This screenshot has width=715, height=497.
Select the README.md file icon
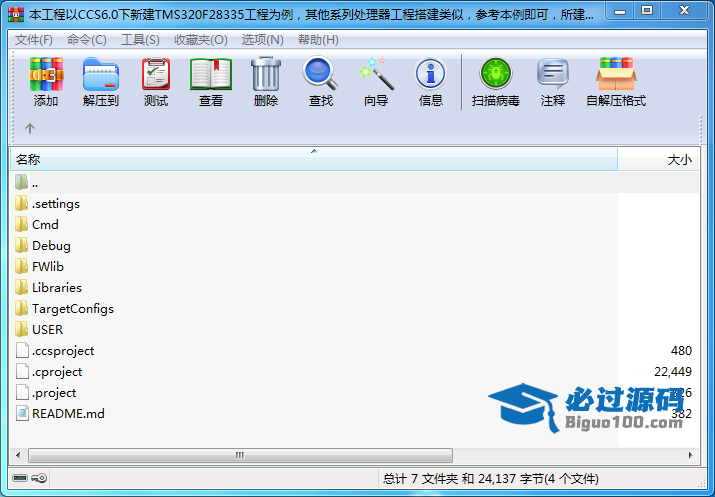[x=22, y=413]
